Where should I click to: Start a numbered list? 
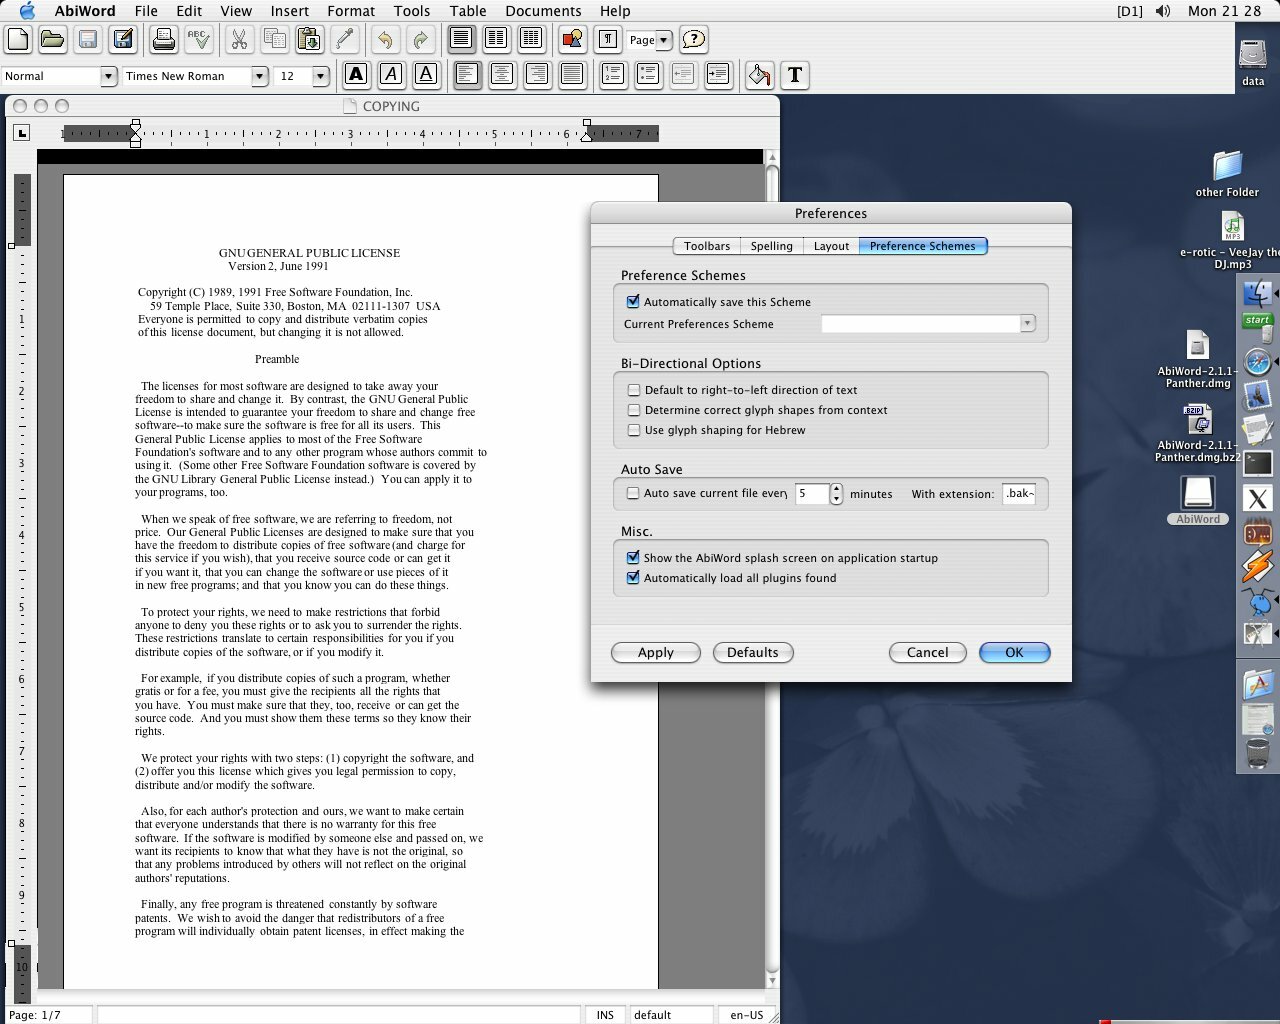pyautogui.click(x=613, y=75)
